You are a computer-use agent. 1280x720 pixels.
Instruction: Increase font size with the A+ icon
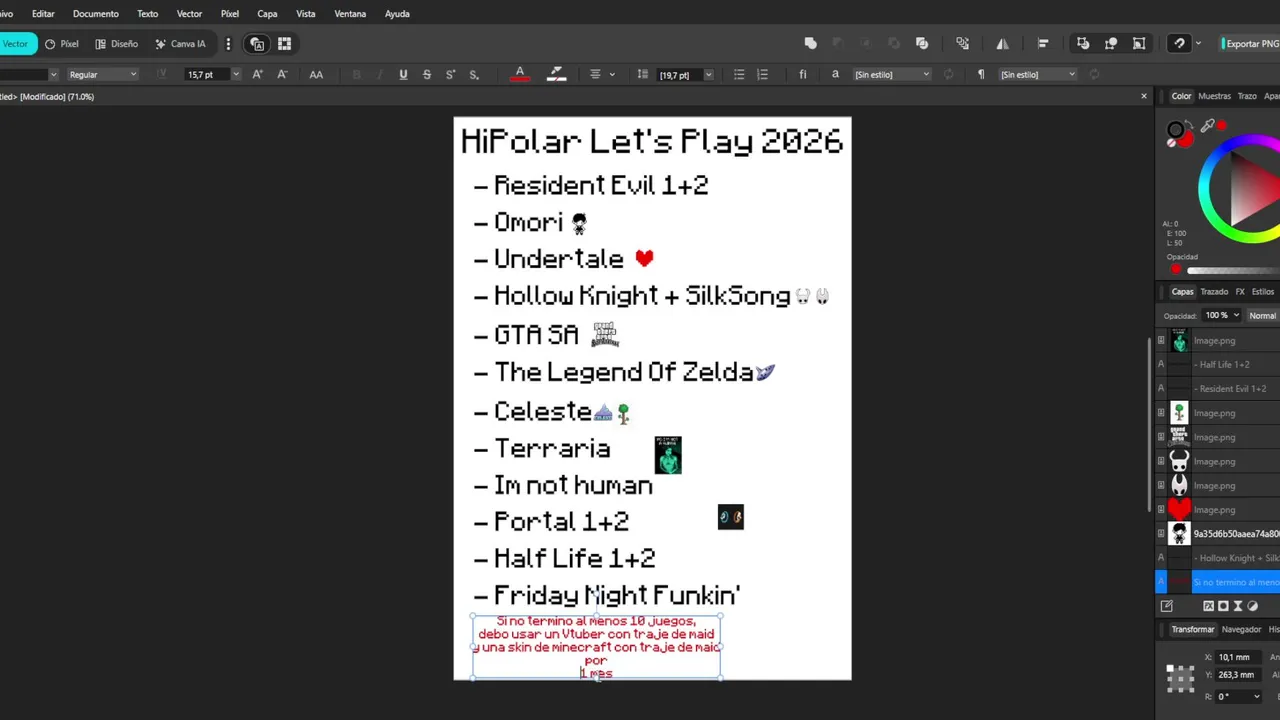257,75
